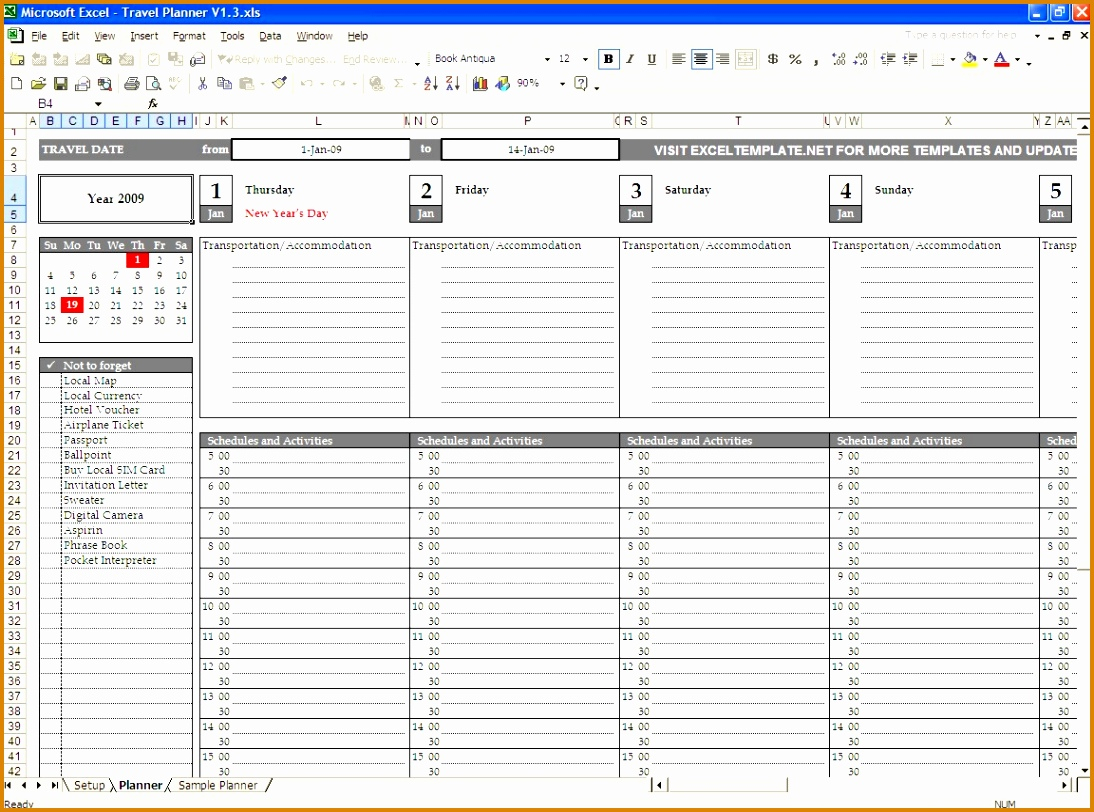Click the Percent Style icon

[795, 59]
